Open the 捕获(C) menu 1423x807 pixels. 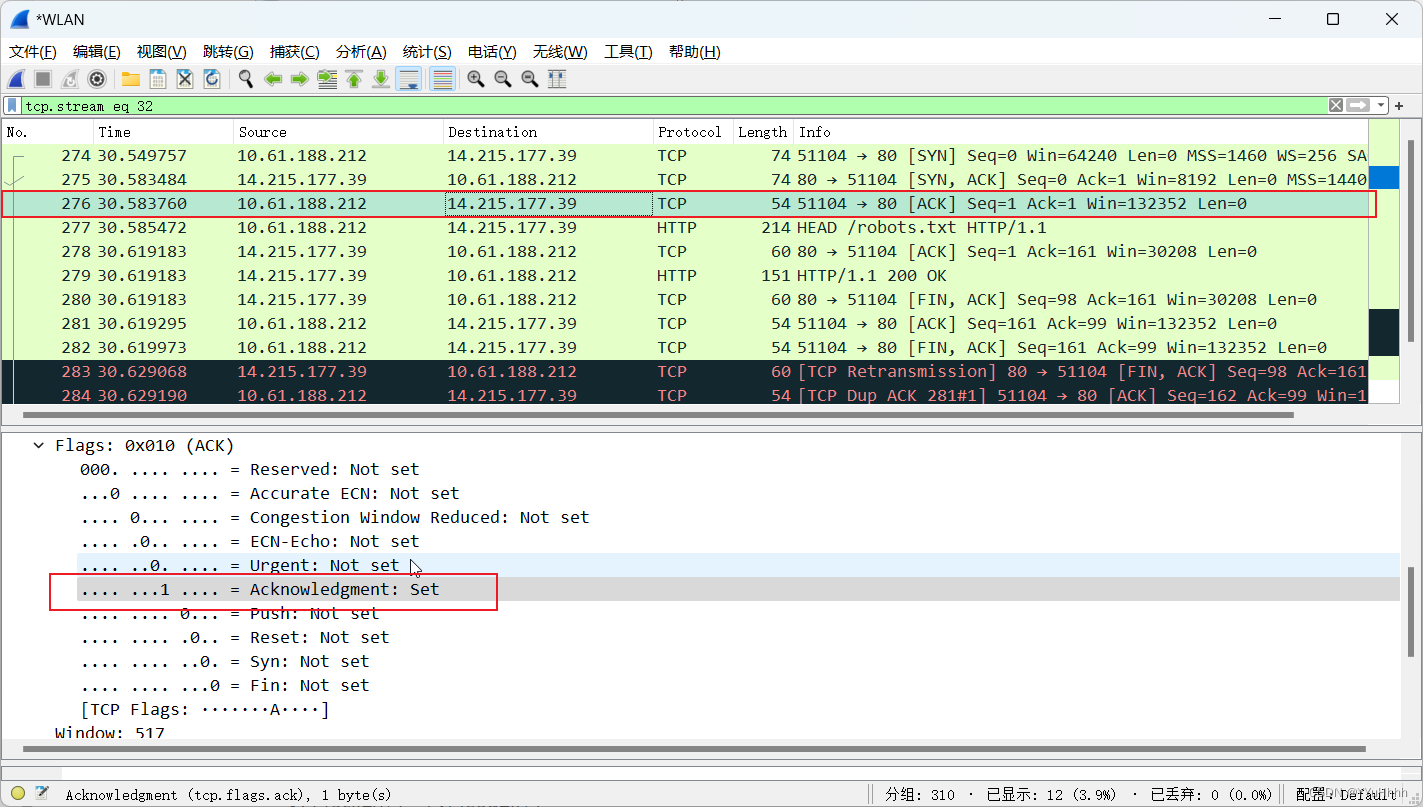coord(295,52)
